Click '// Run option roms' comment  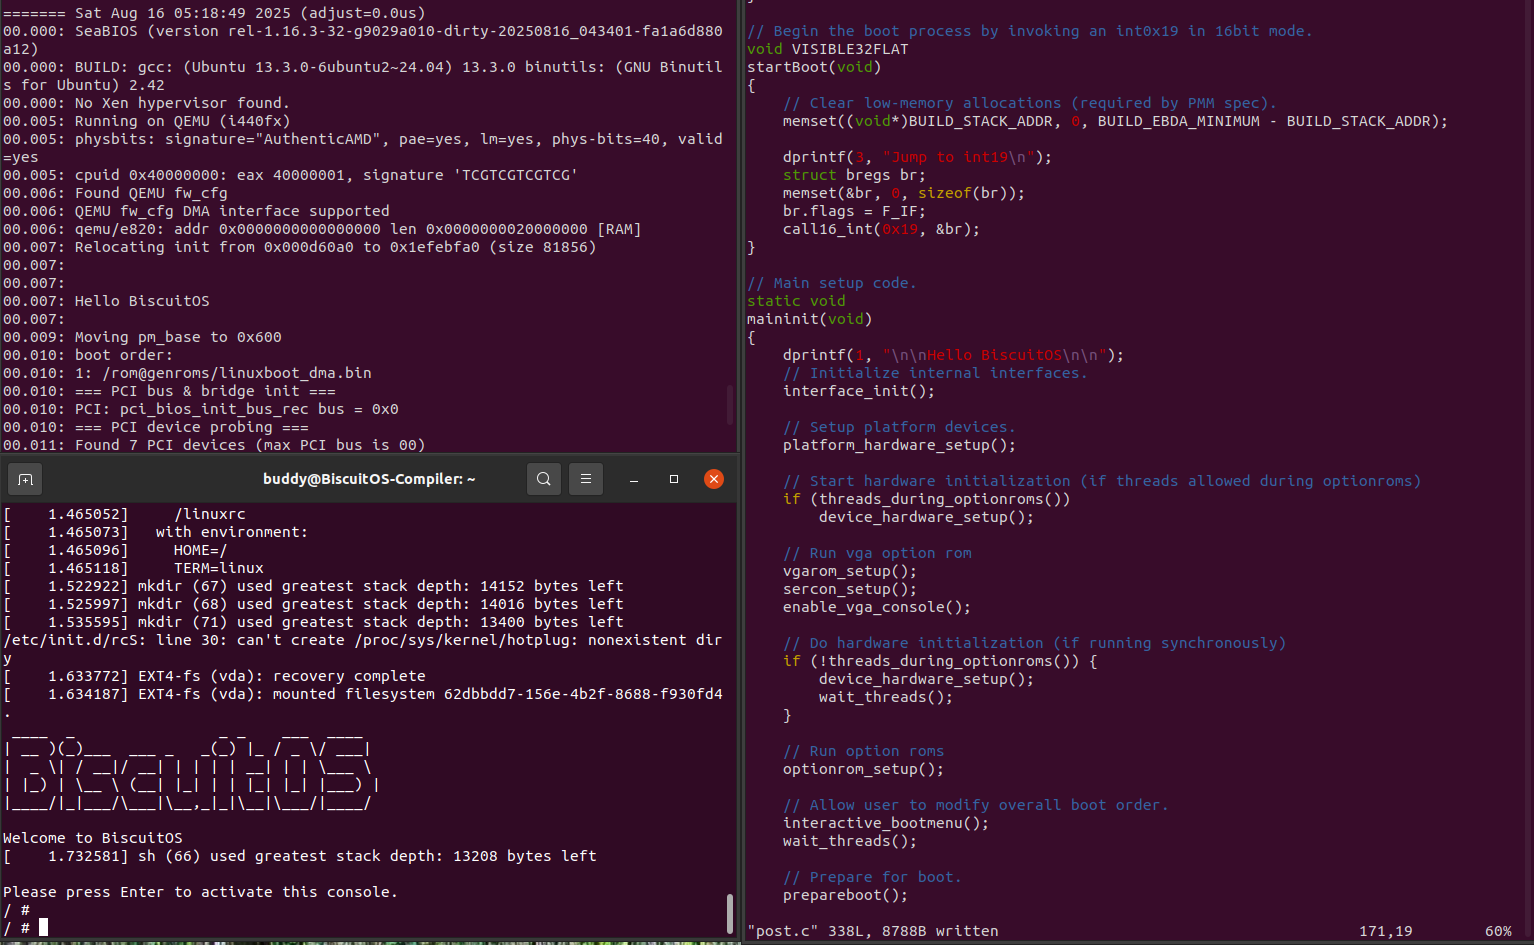863,751
